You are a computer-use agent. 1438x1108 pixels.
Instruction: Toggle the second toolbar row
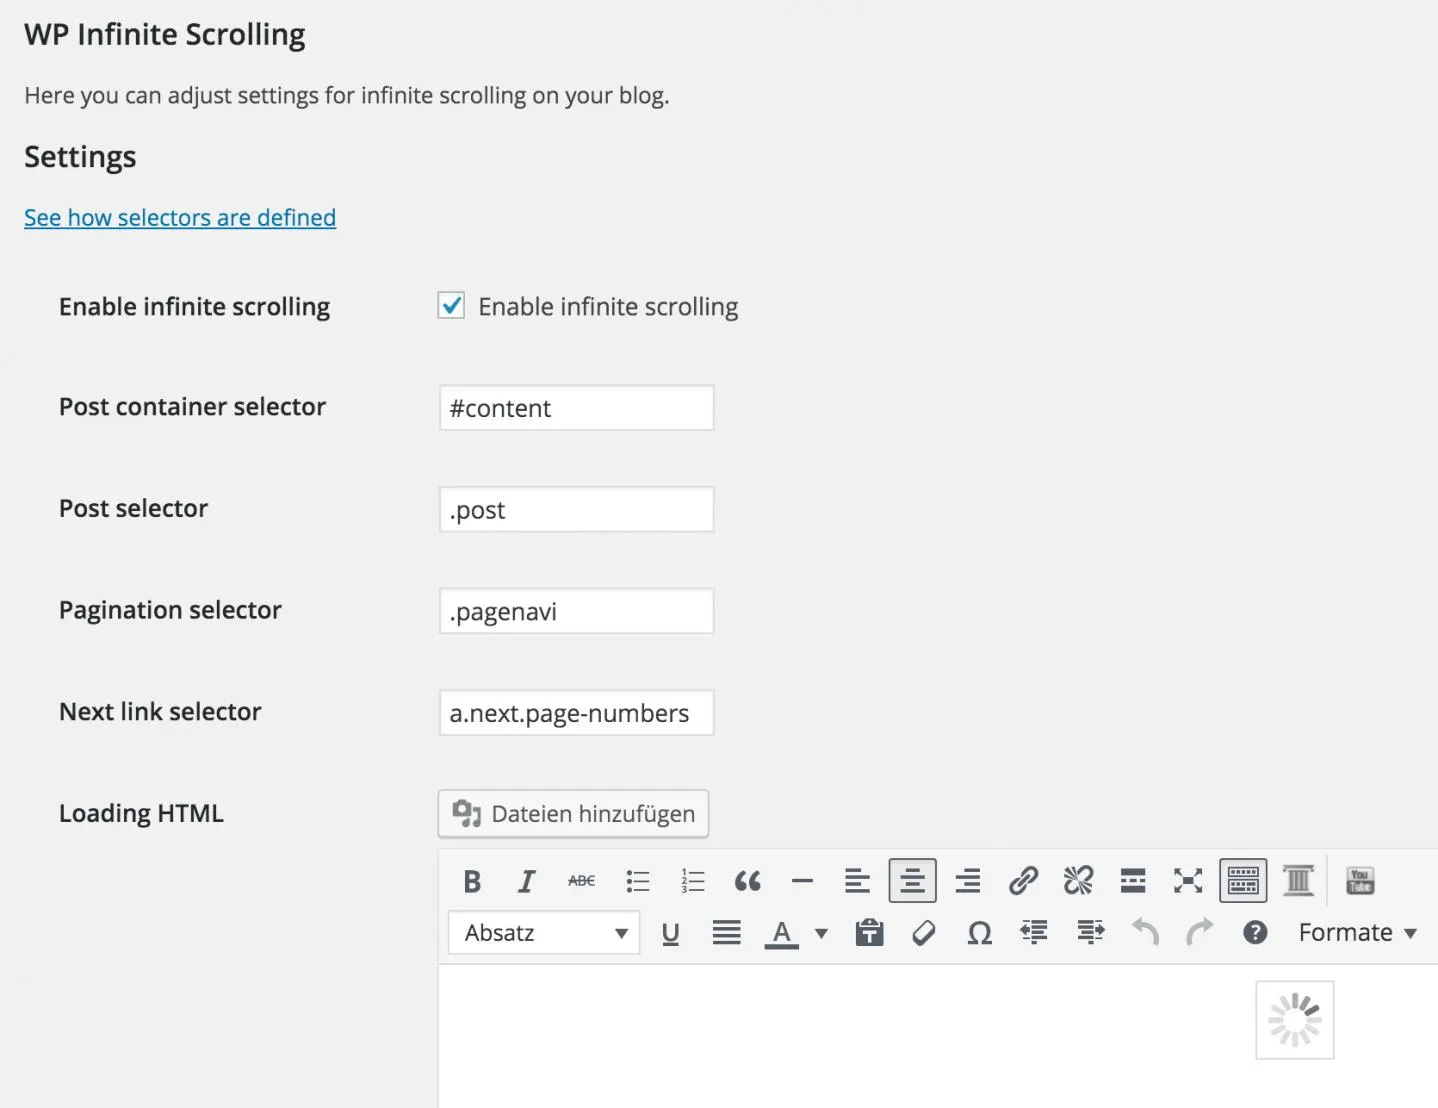point(1243,881)
